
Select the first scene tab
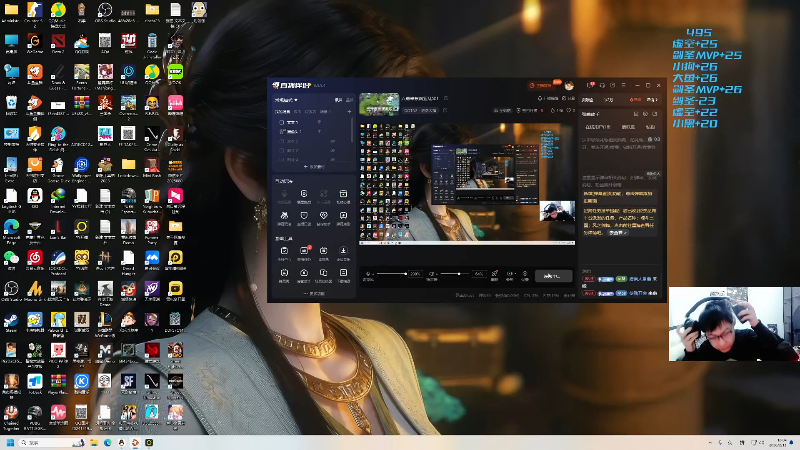(282, 111)
